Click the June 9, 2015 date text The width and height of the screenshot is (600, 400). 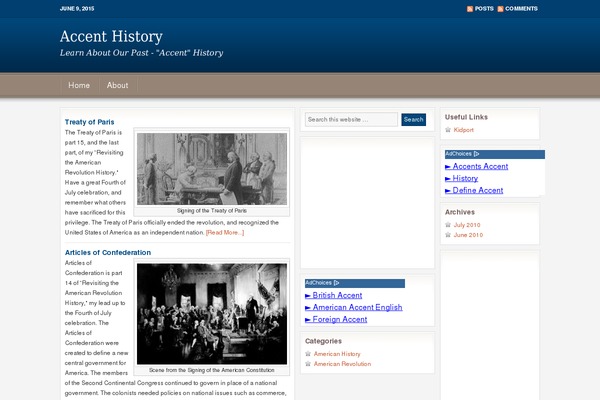click(77, 8)
